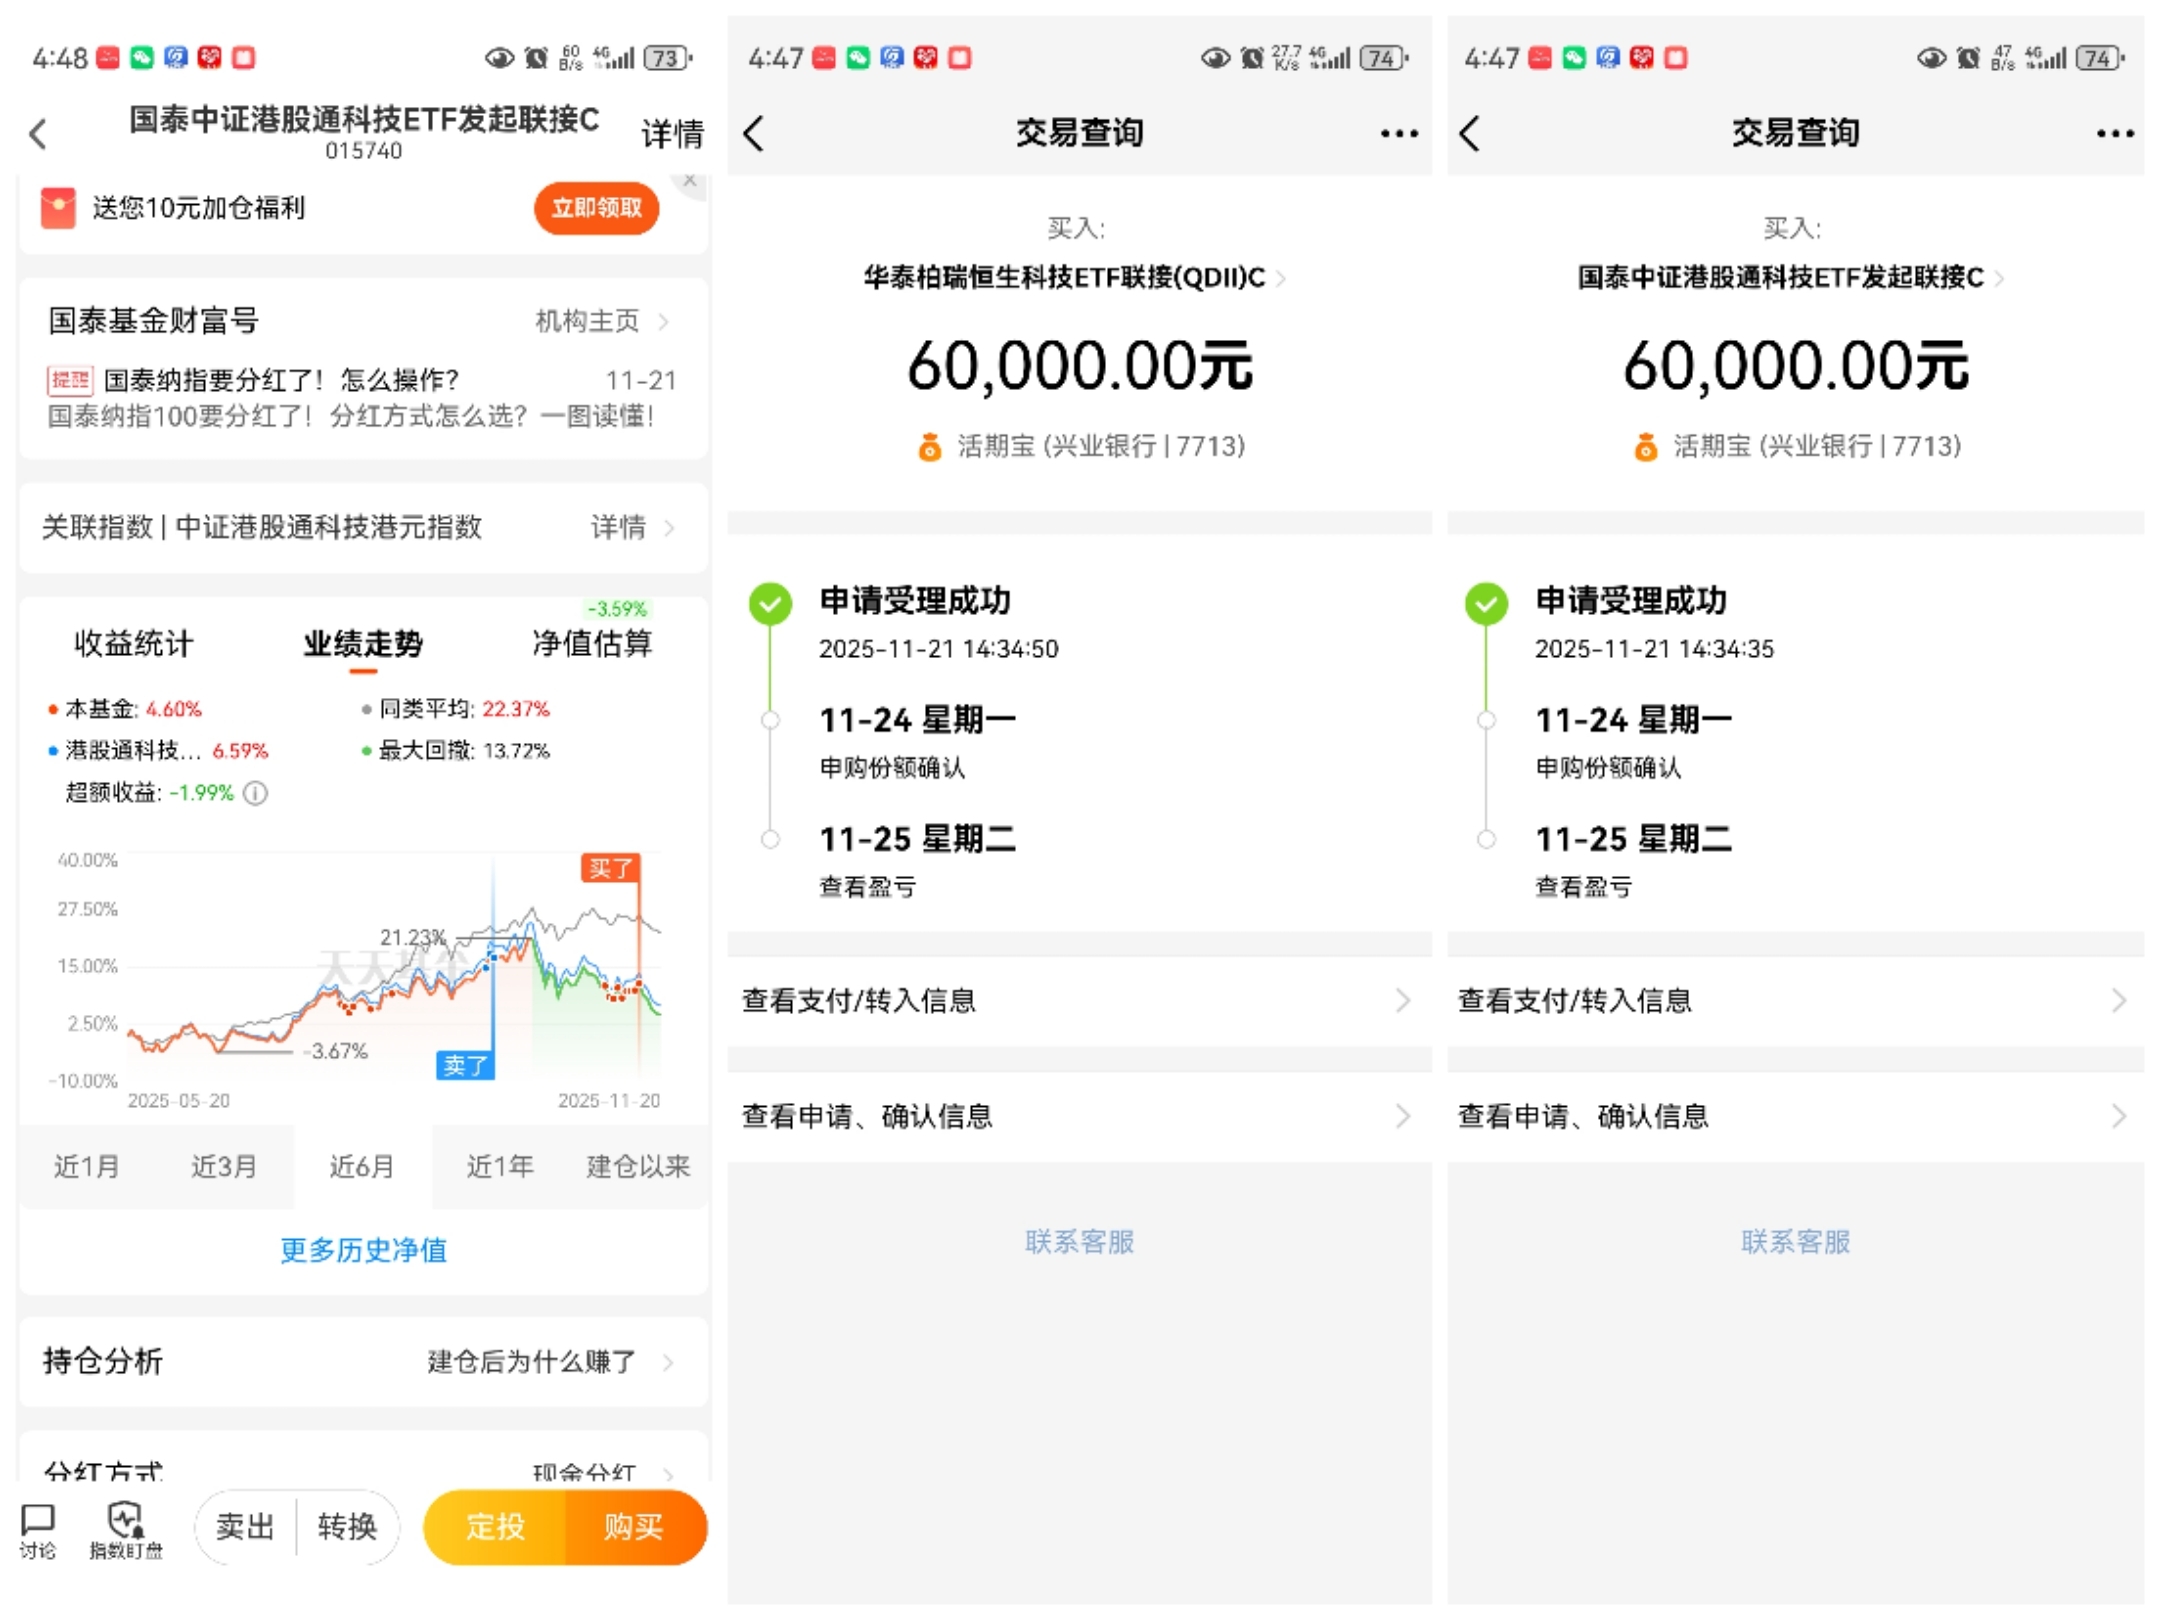Open the 更多历史净值 link
Image resolution: width=2160 pixels, height=1620 pixels.
pos(363,1250)
